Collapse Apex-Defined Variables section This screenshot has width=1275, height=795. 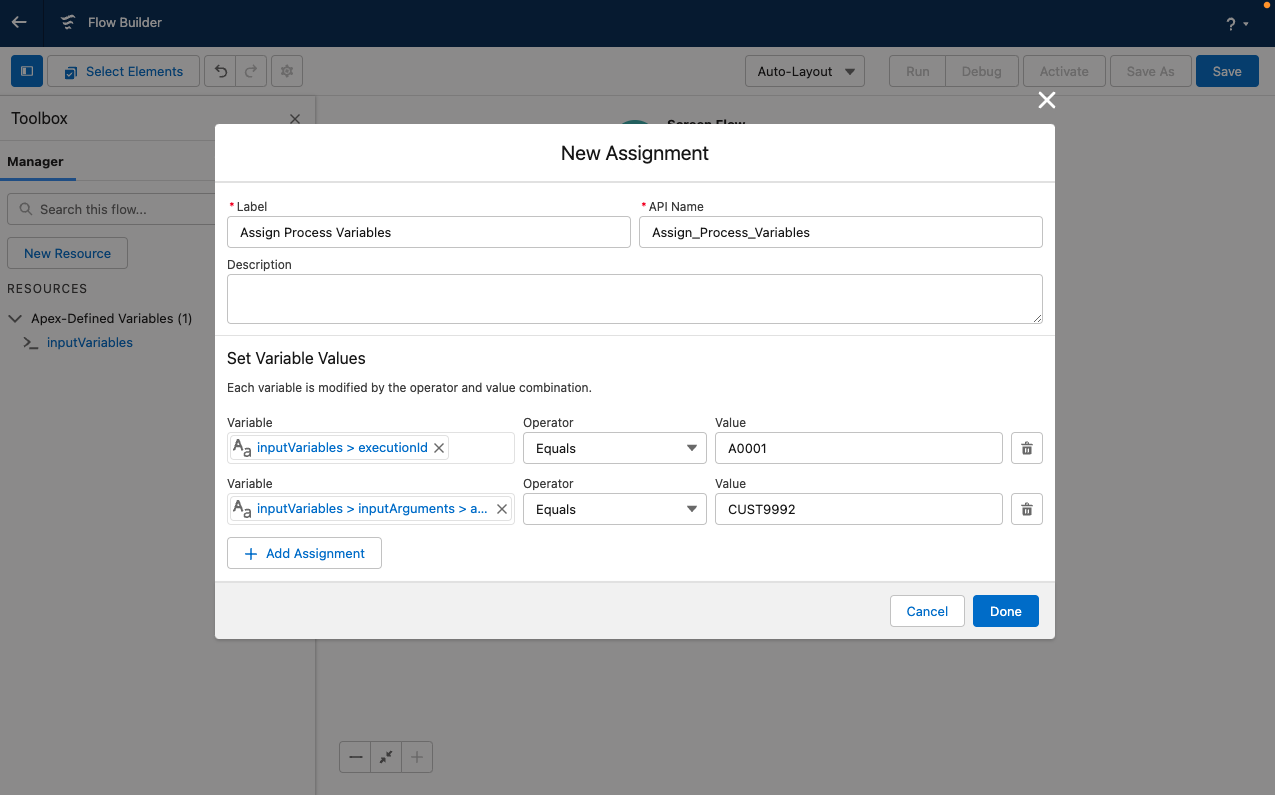click(15, 319)
